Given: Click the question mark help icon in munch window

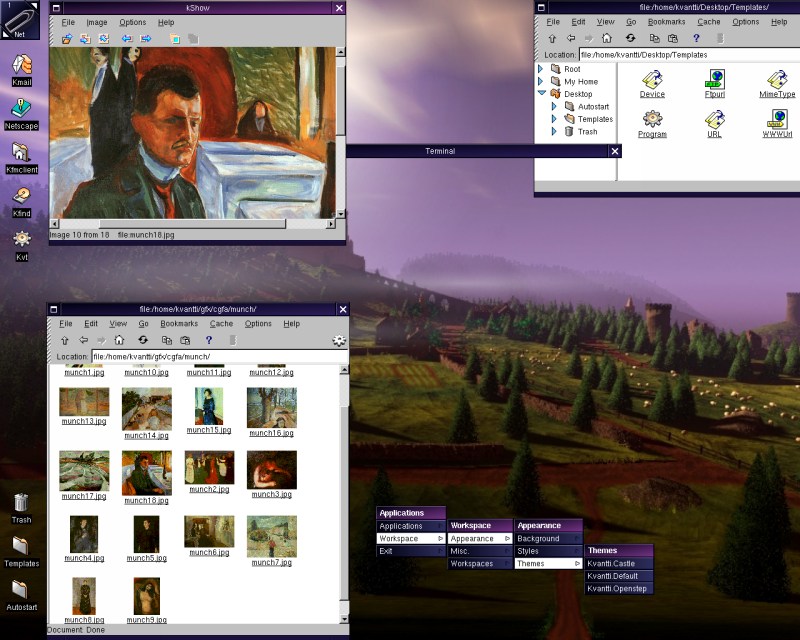Looking at the screenshot, I should (209, 340).
